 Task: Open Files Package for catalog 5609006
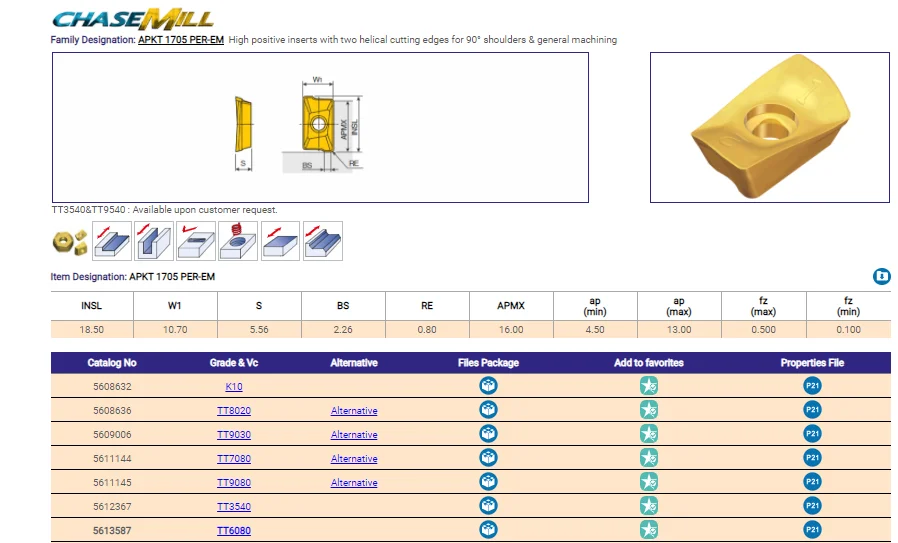(x=488, y=434)
